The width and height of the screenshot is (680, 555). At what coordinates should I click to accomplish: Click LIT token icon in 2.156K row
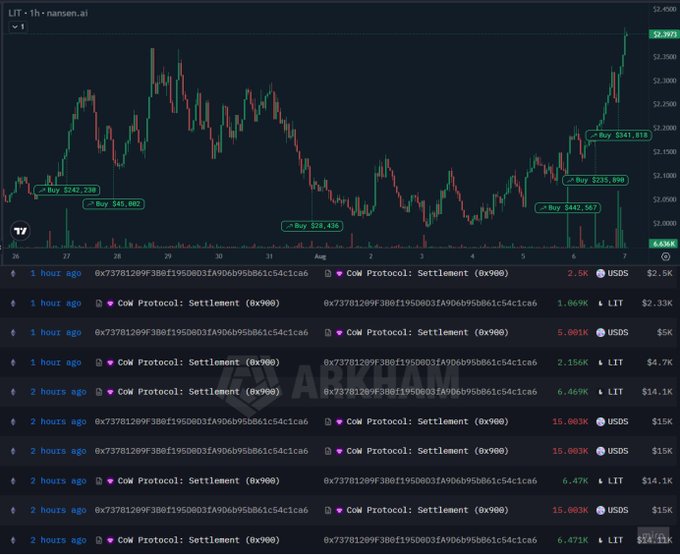pyautogui.click(x=601, y=363)
